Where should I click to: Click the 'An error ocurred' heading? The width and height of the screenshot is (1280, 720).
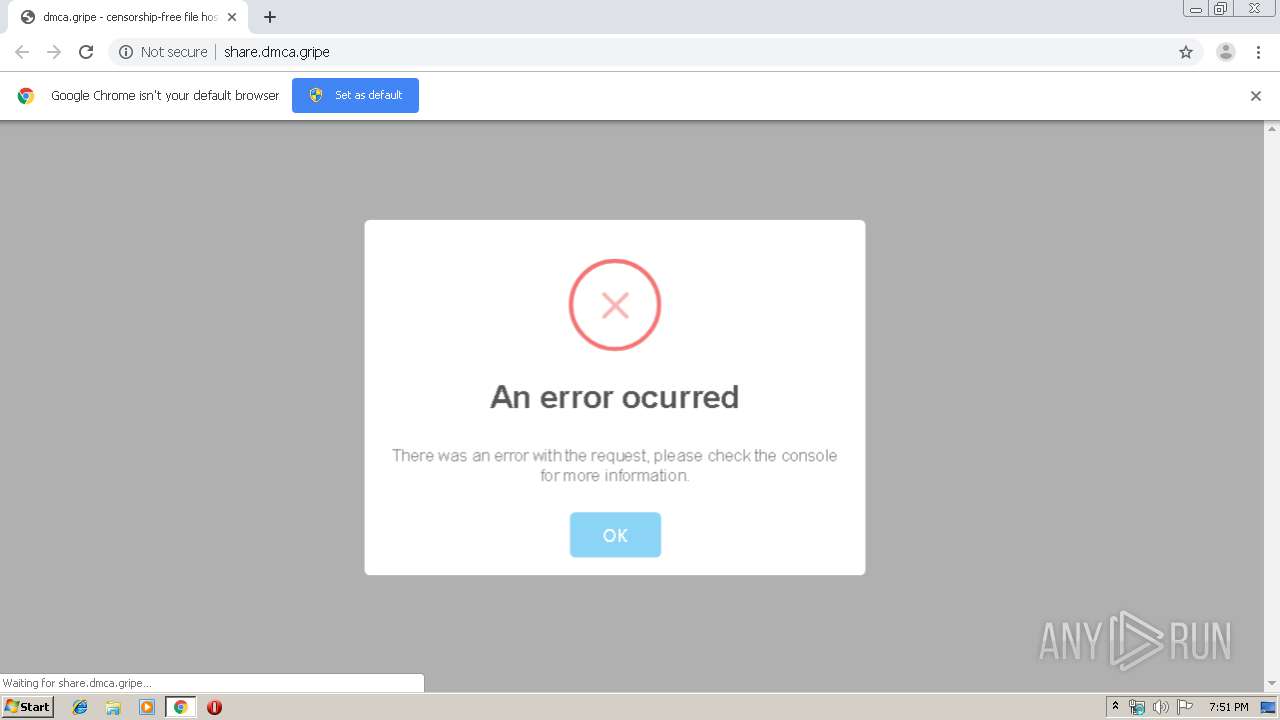615,397
